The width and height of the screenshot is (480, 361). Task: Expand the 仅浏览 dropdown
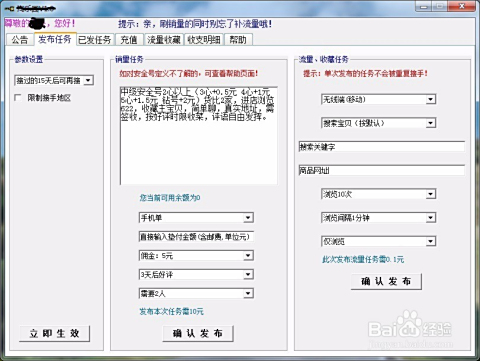pyautogui.click(x=430, y=241)
